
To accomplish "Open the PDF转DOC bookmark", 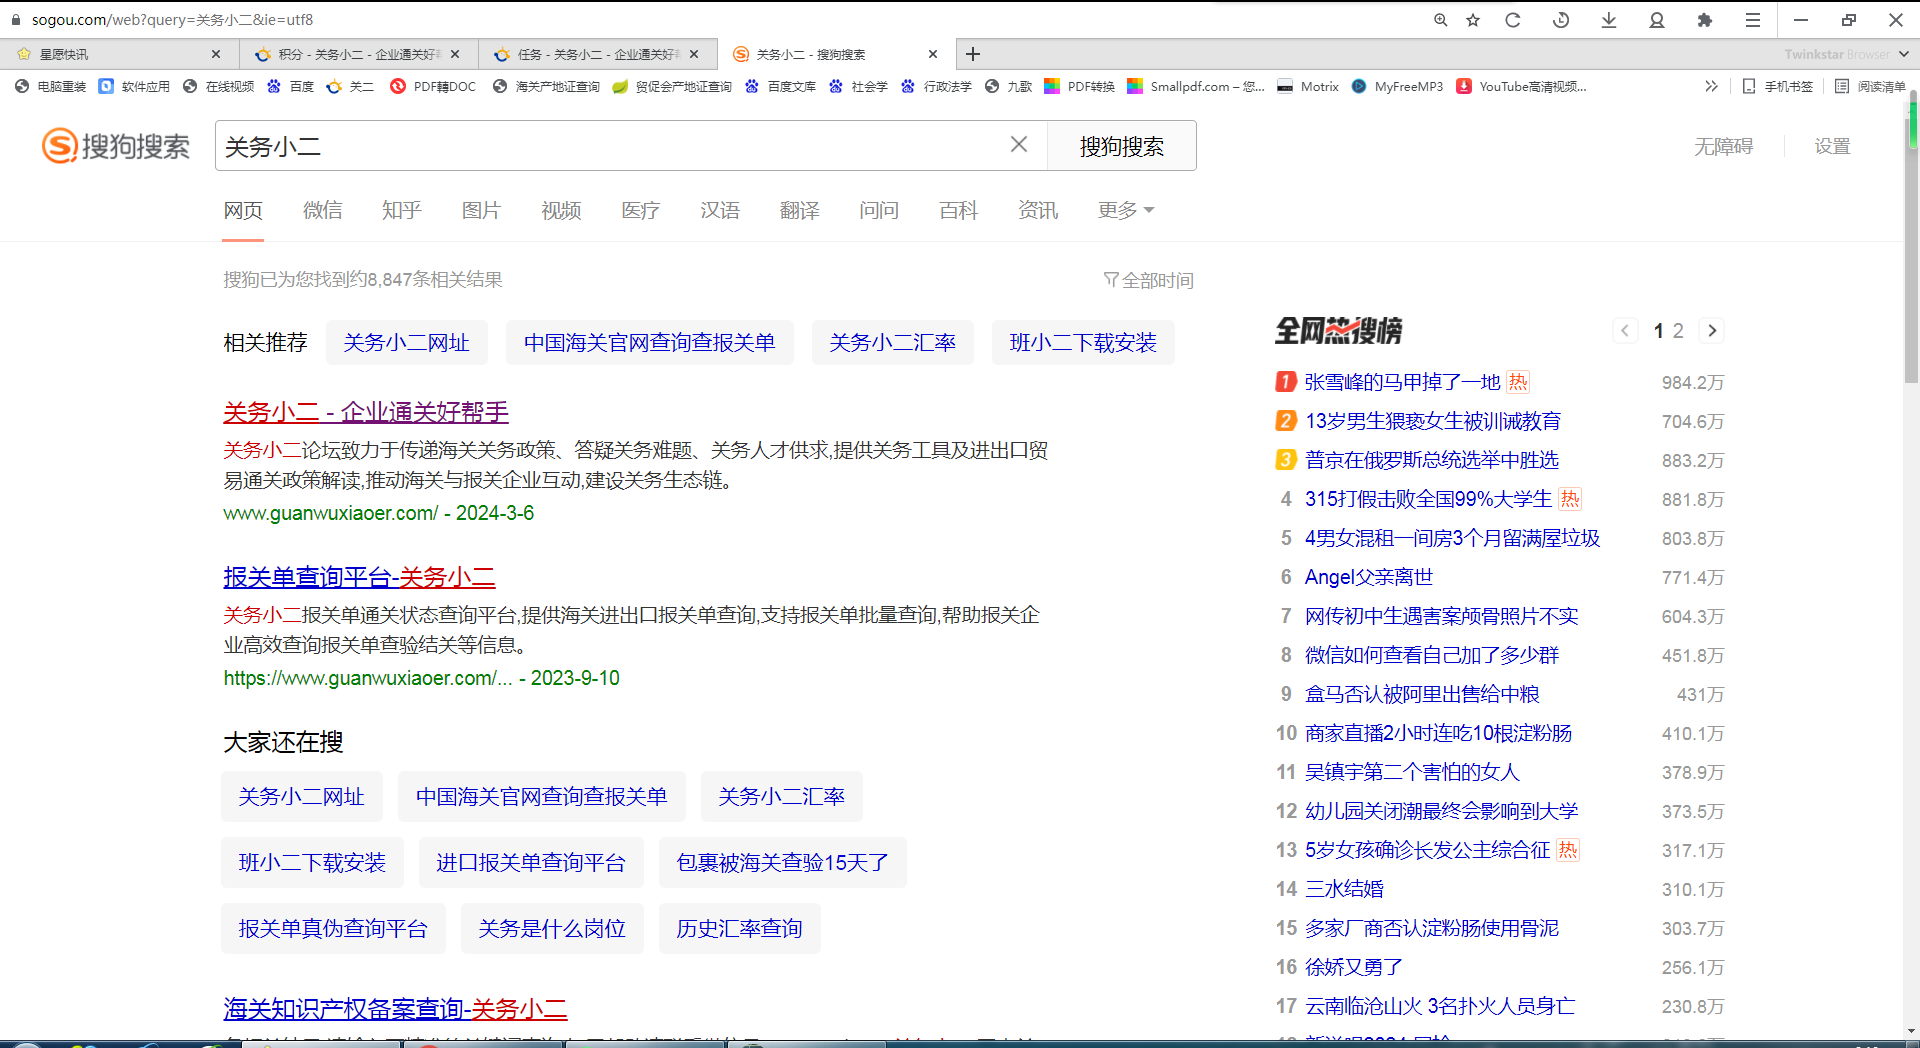I will 433,87.
